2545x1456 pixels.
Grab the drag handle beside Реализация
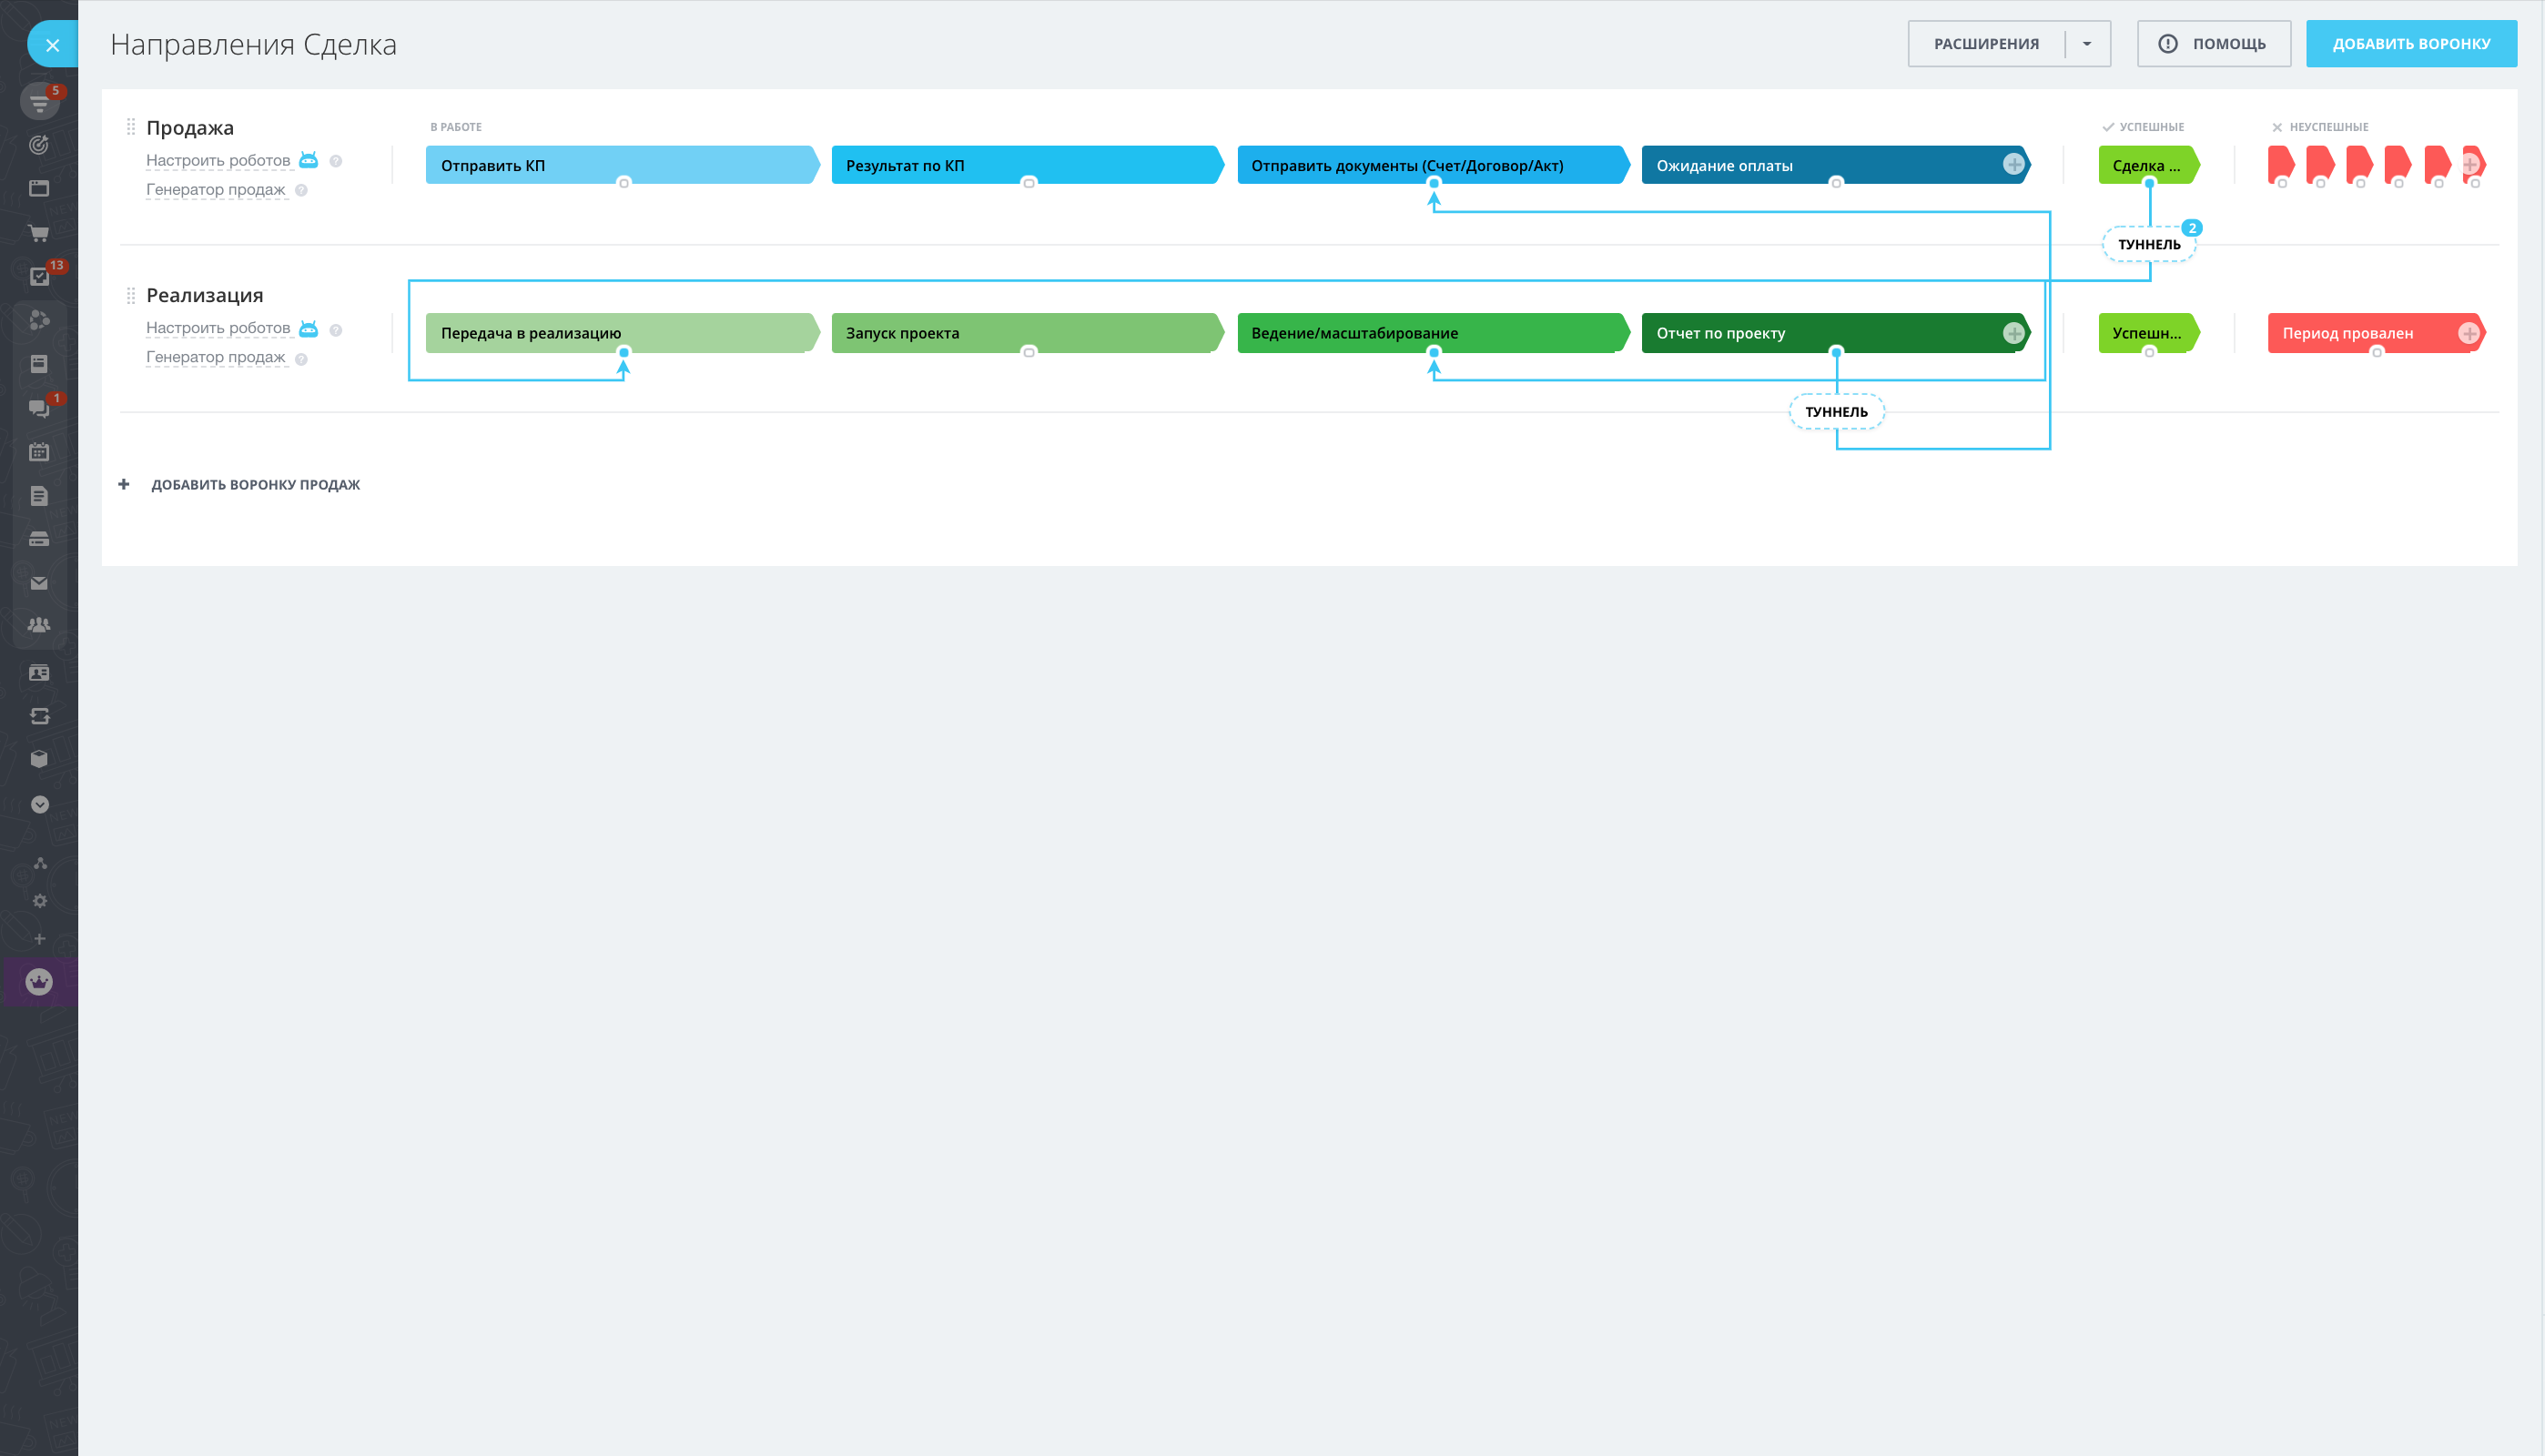[x=131, y=295]
